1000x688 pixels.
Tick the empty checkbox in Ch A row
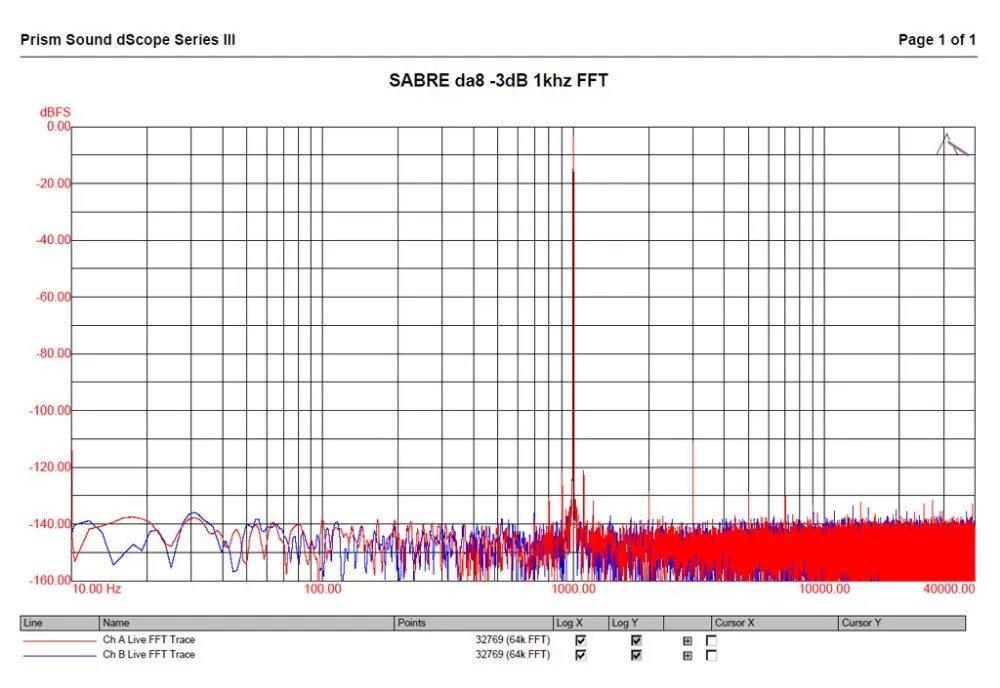[x=711, y=640]
